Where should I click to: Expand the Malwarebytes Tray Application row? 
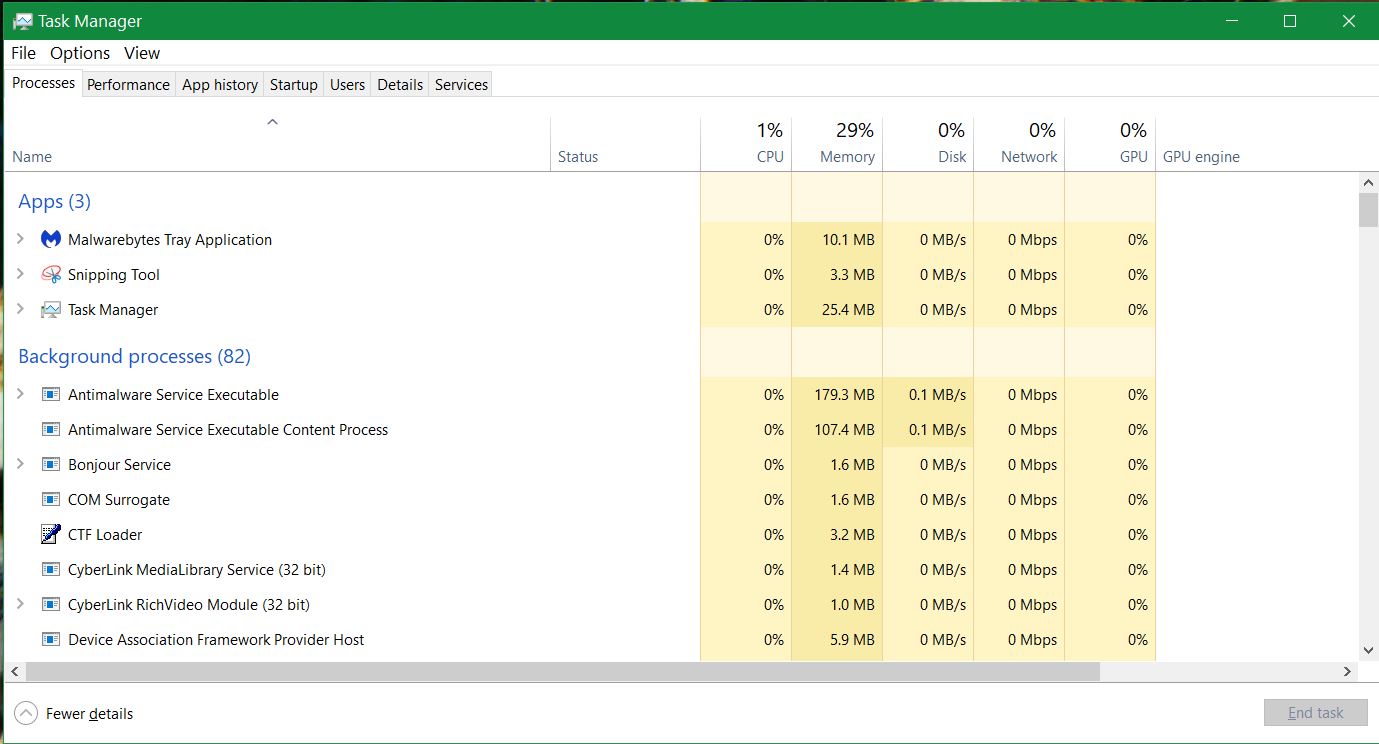[20, 240]
